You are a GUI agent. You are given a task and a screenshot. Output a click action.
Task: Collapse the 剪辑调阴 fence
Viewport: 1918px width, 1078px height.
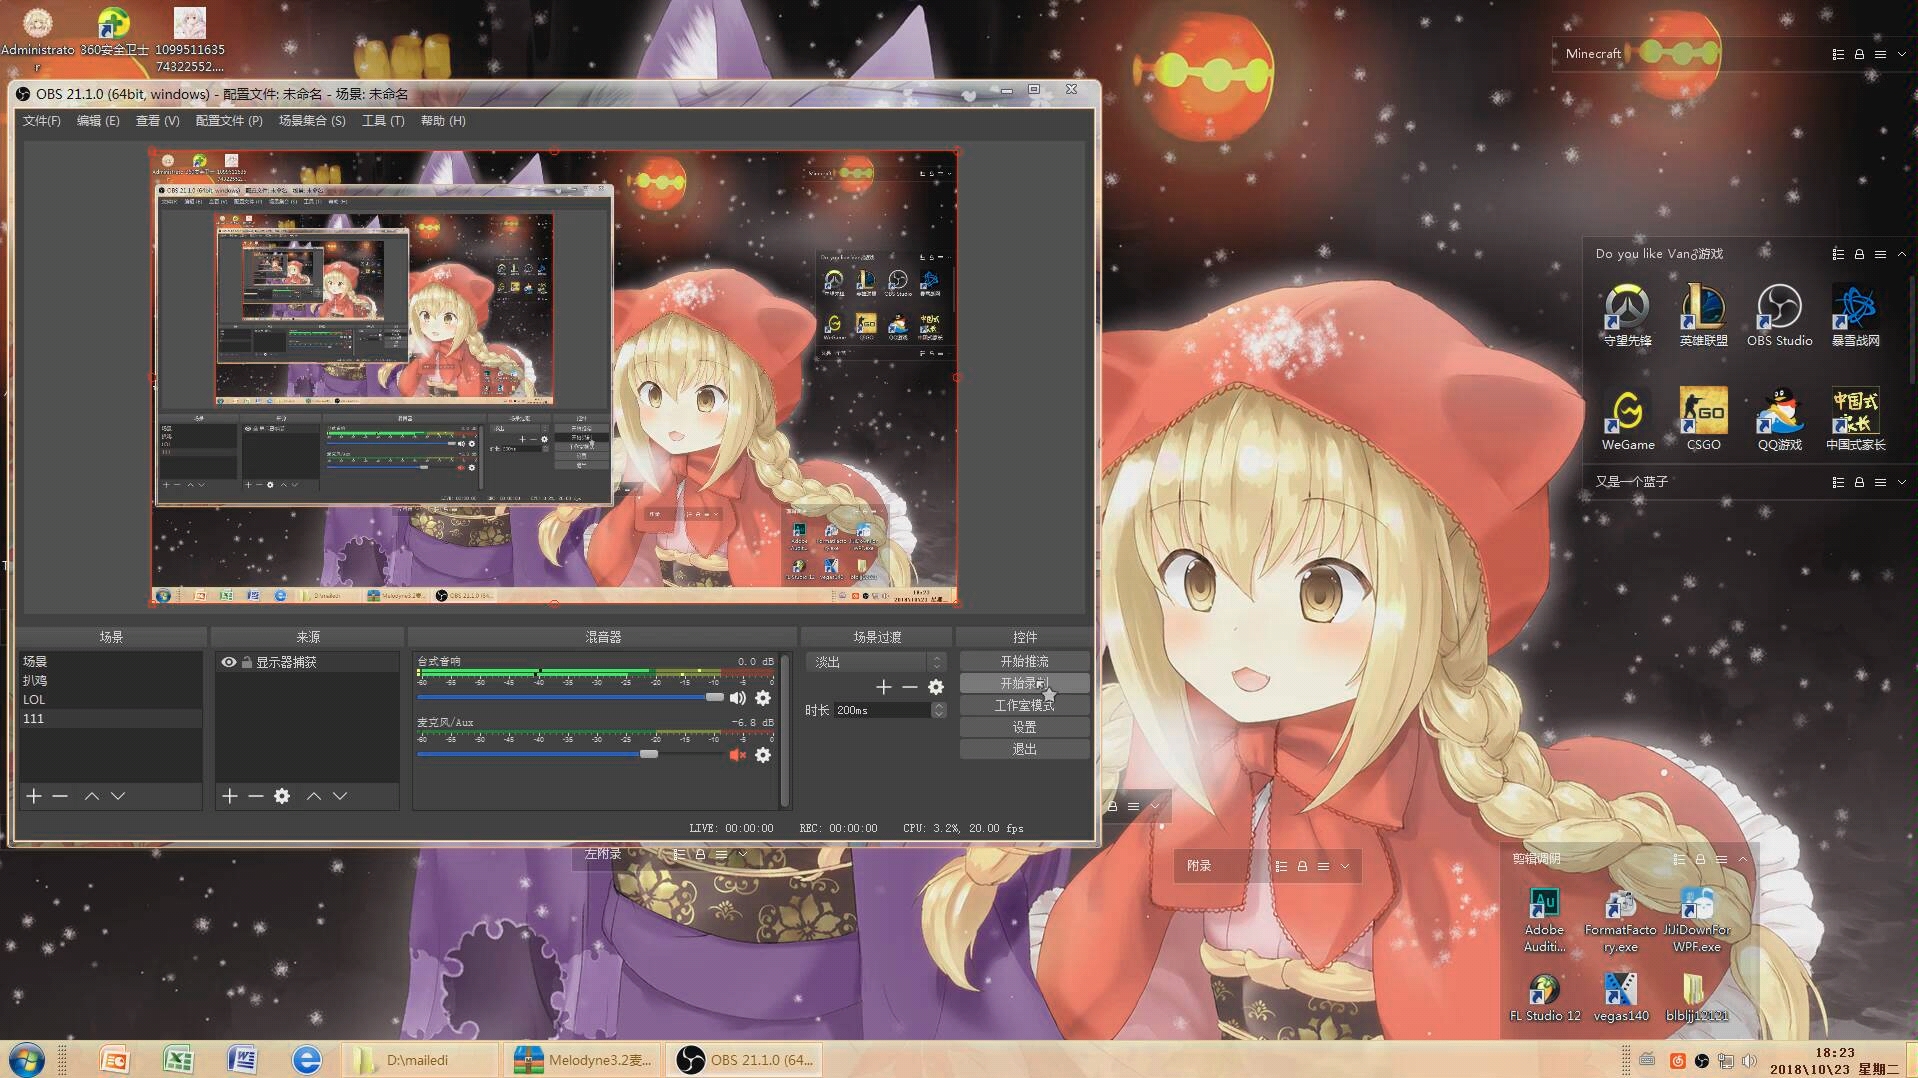(1742, 859)
